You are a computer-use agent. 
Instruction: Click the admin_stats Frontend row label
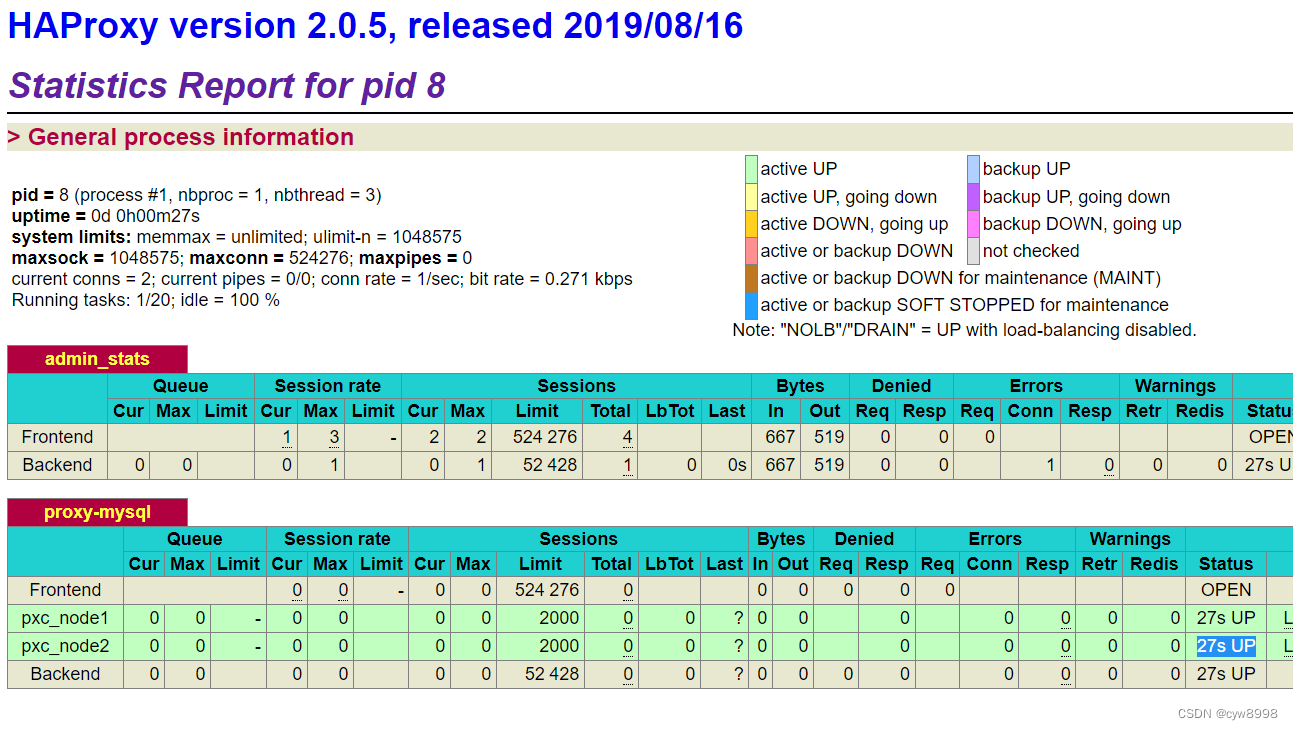[x=57, y=437]
